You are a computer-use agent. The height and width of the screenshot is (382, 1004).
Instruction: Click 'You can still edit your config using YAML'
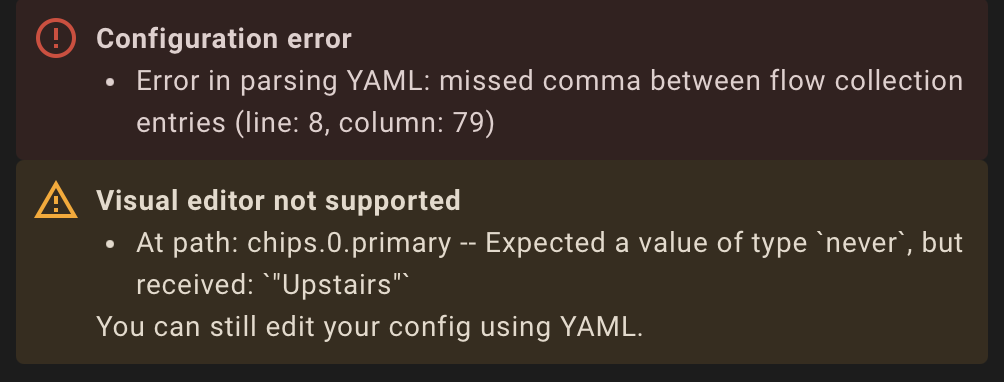coord(369,326)
